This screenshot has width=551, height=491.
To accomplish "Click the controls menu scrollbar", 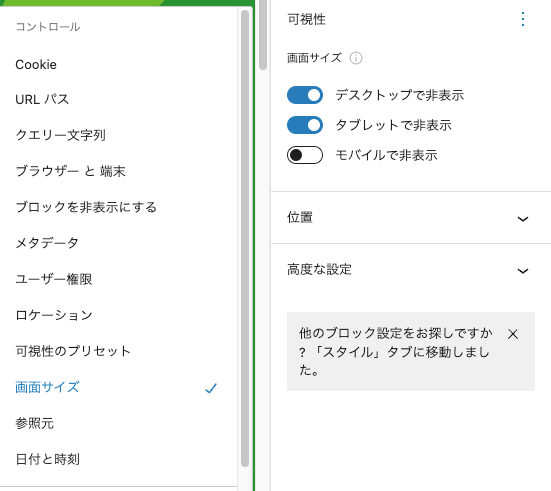I will 245,238.
